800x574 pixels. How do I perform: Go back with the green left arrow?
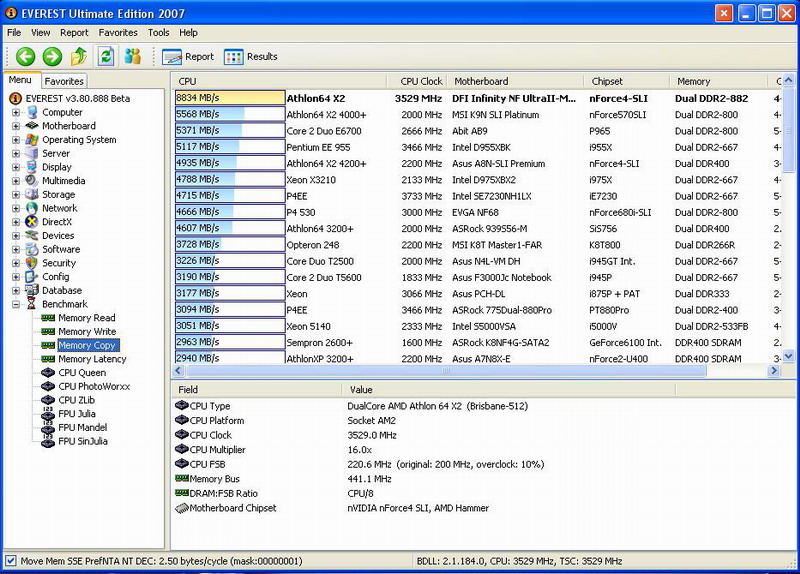click(x=25, y=56)
